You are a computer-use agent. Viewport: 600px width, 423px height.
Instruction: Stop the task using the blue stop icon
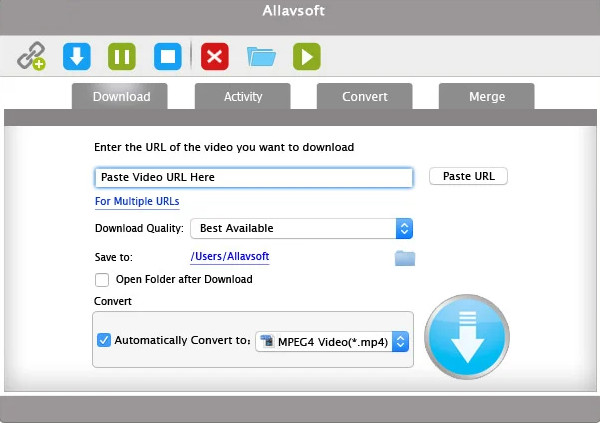point(168,56)
